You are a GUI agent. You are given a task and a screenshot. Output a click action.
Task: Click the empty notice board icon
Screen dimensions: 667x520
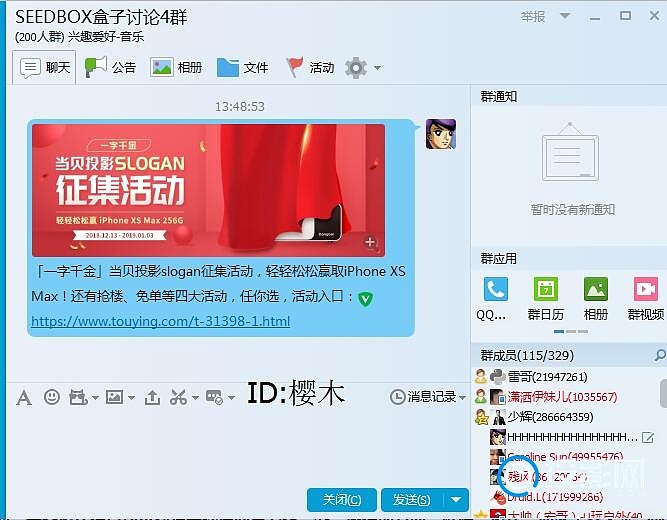point(570,152)
